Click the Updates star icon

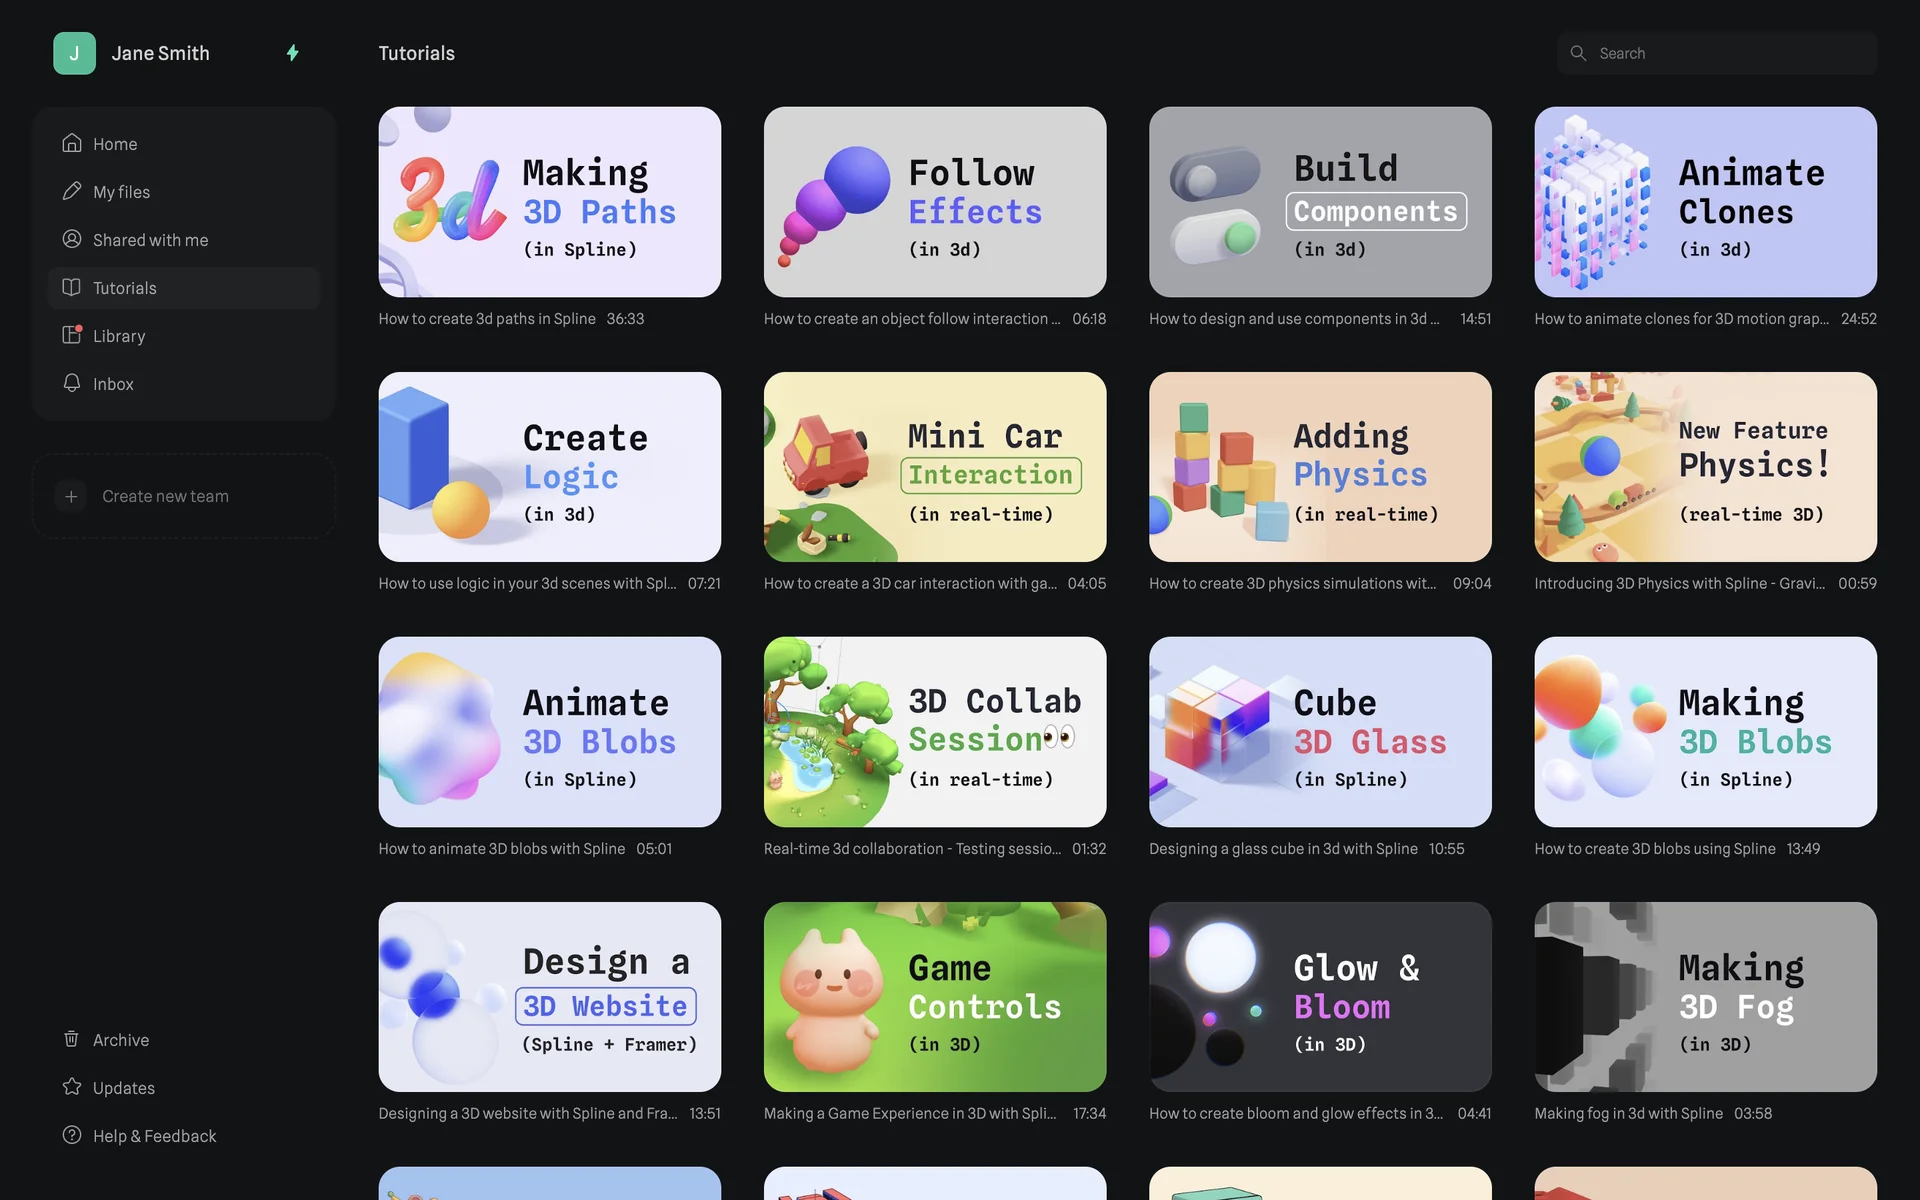(x=71, y=1087)
